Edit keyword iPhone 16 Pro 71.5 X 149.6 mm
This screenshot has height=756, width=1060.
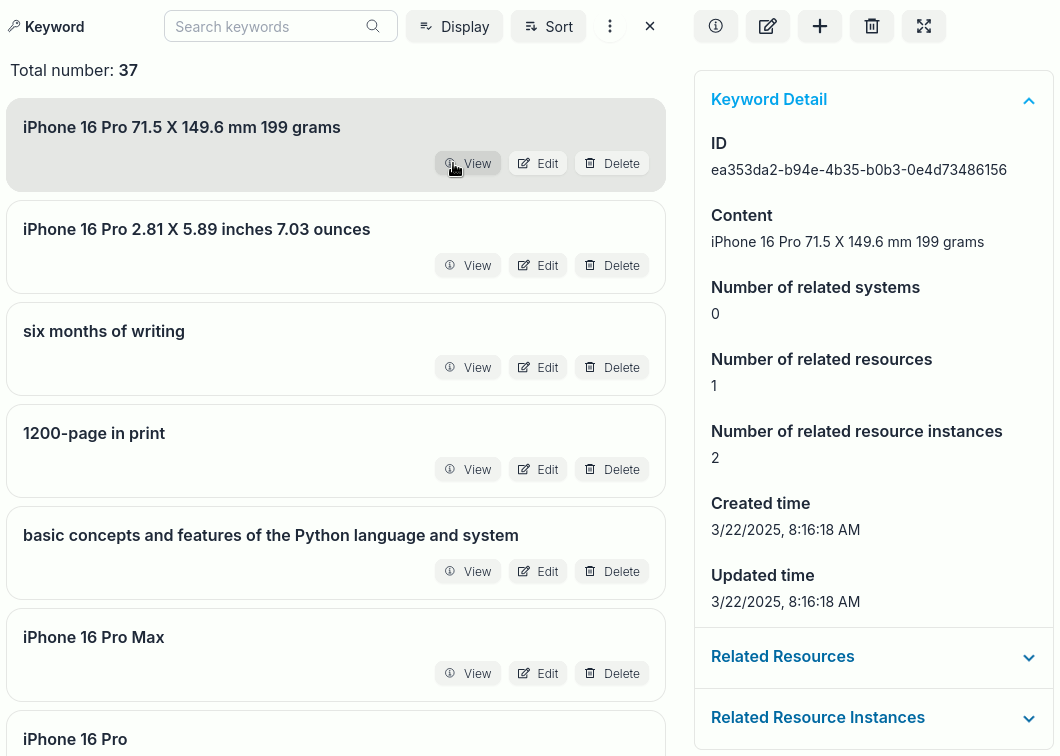(538, 164)
